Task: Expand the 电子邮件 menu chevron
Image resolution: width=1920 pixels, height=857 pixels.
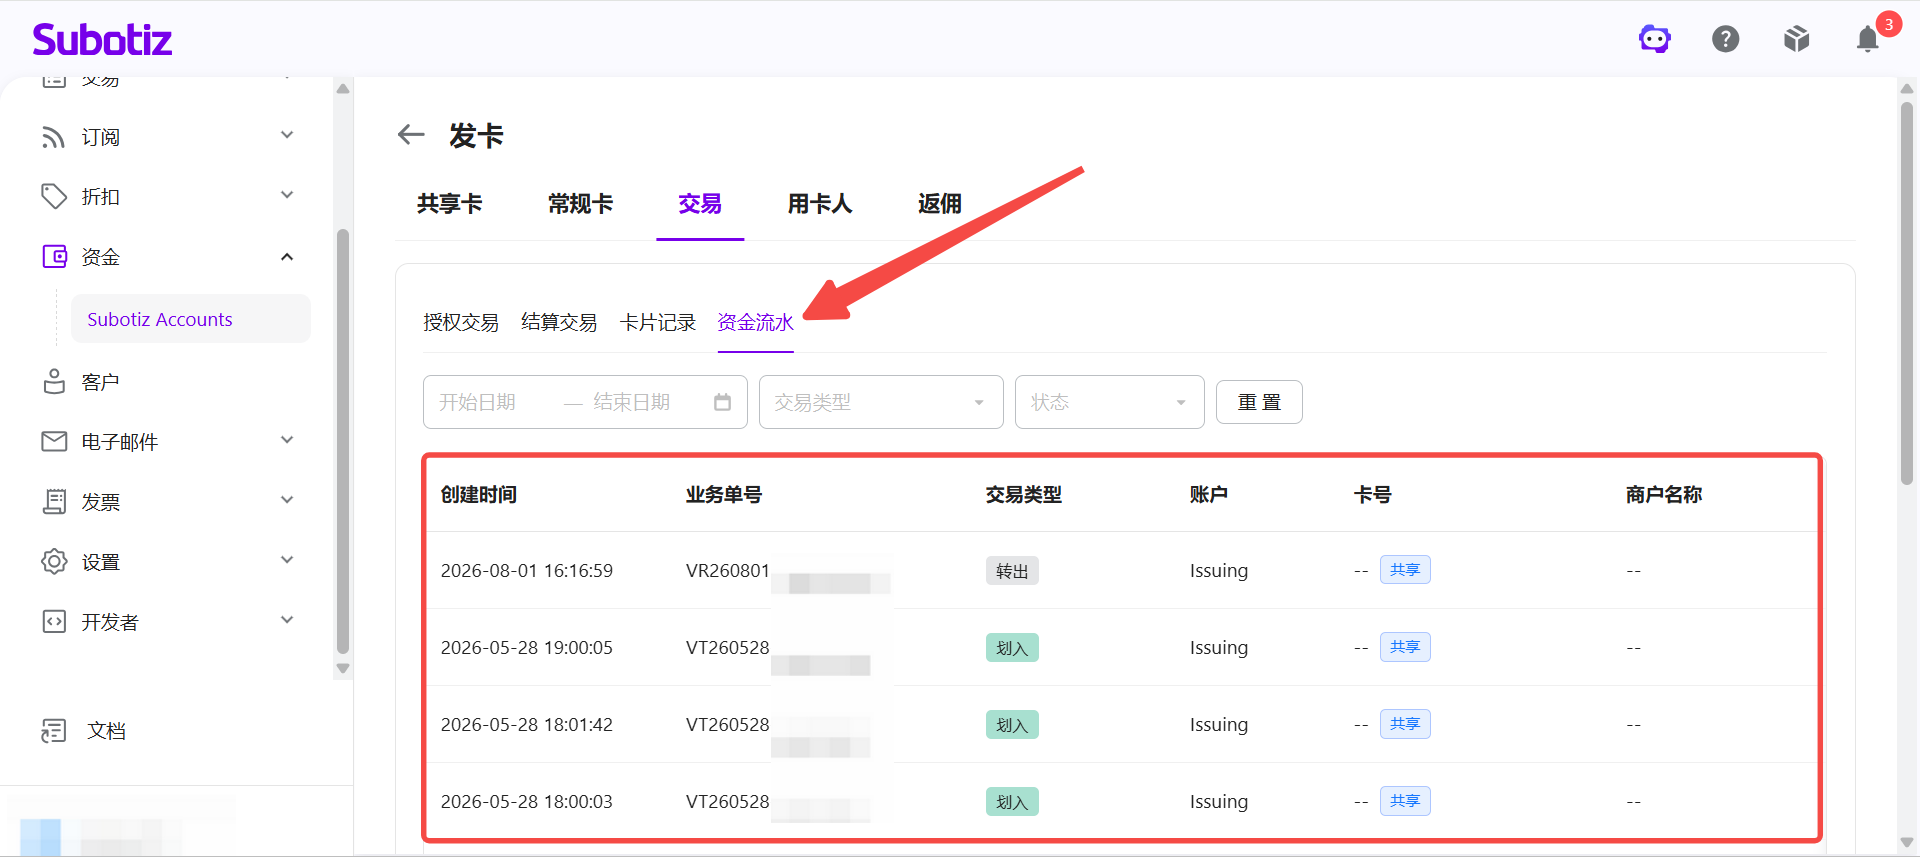Action: pyautogui.click(x=287, y=440)
